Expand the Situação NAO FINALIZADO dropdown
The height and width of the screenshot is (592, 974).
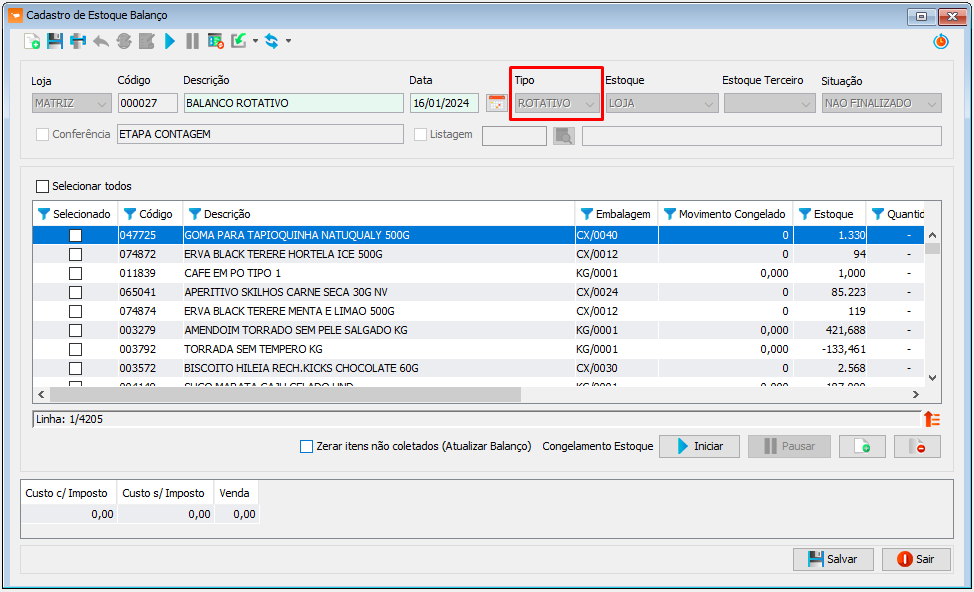coord(881,103)
